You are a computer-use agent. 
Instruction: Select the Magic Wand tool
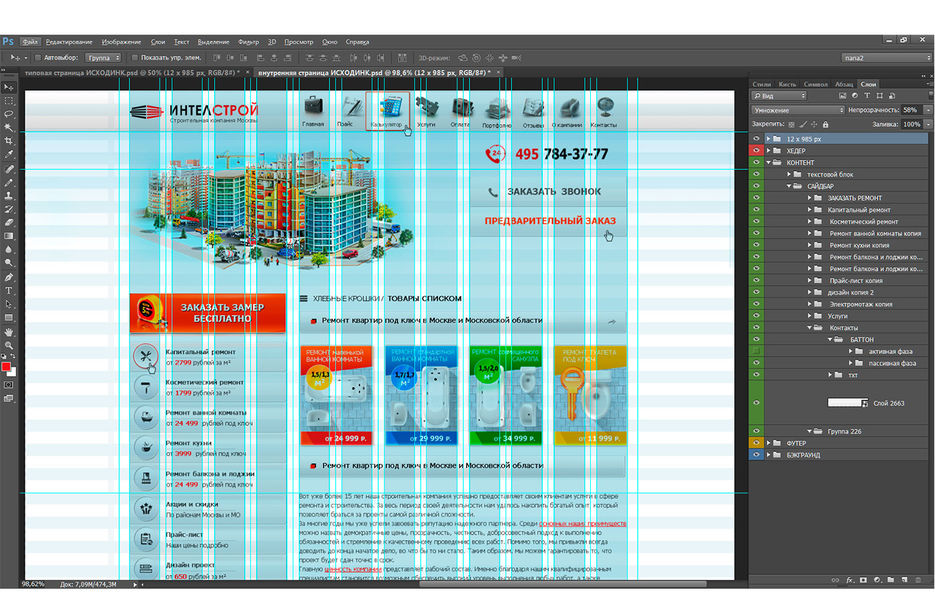[8, 128]
